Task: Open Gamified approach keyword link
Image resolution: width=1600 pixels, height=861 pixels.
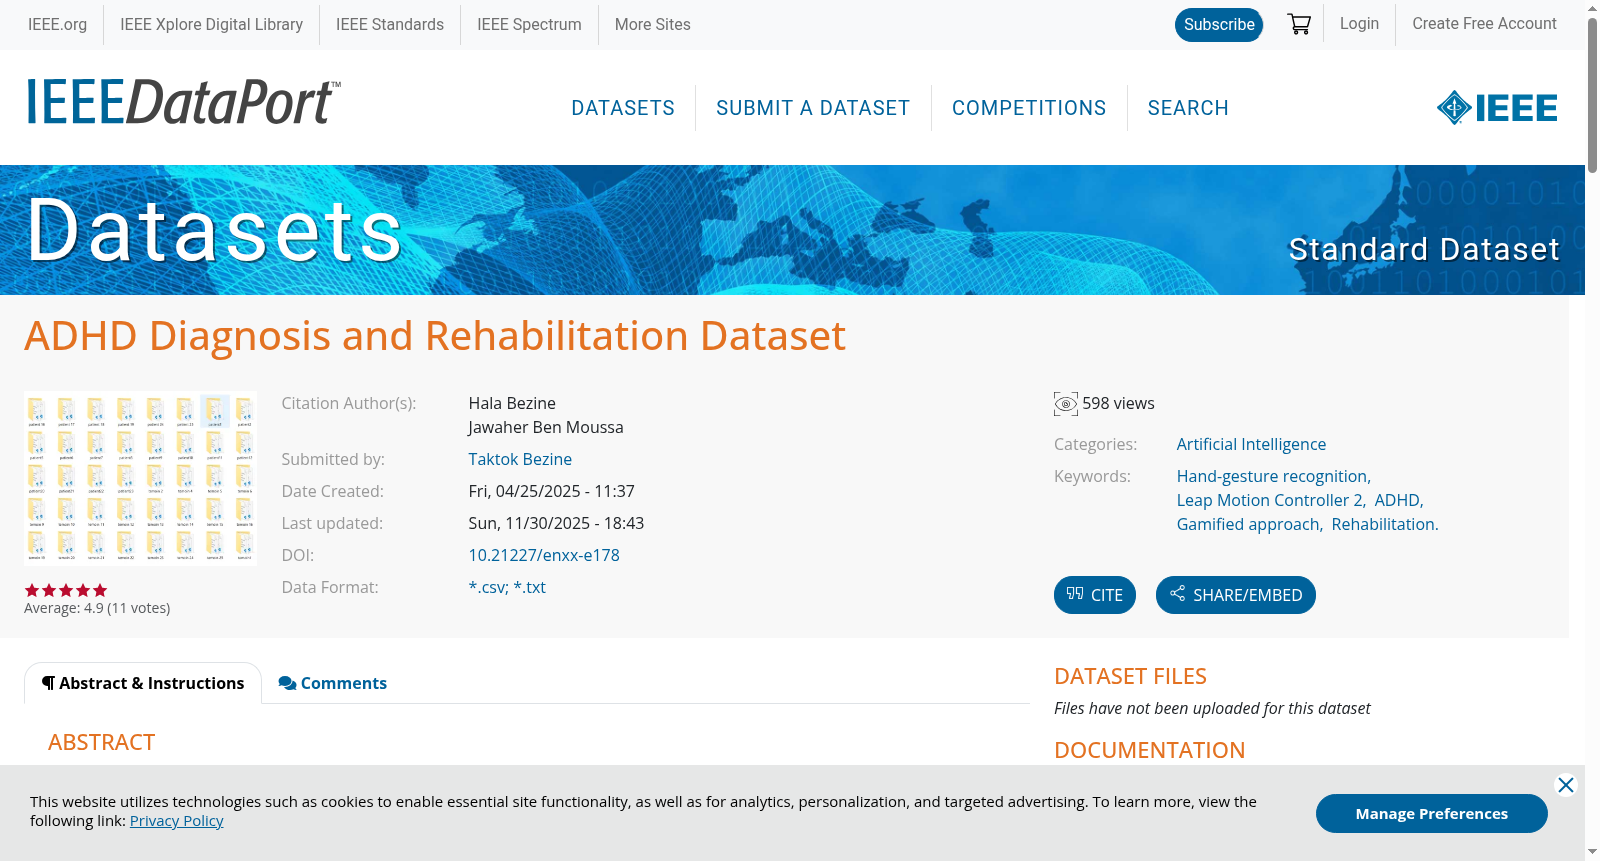Action: point(1248,524)
